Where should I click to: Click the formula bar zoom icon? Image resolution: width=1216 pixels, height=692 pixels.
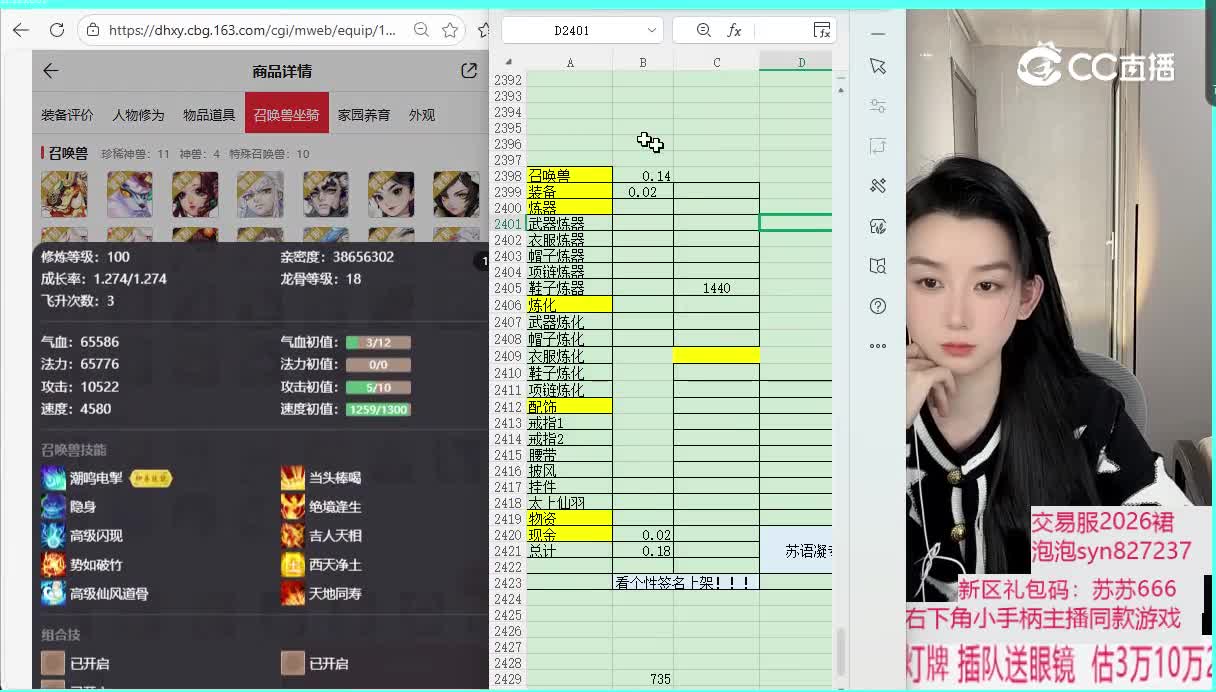704,31
